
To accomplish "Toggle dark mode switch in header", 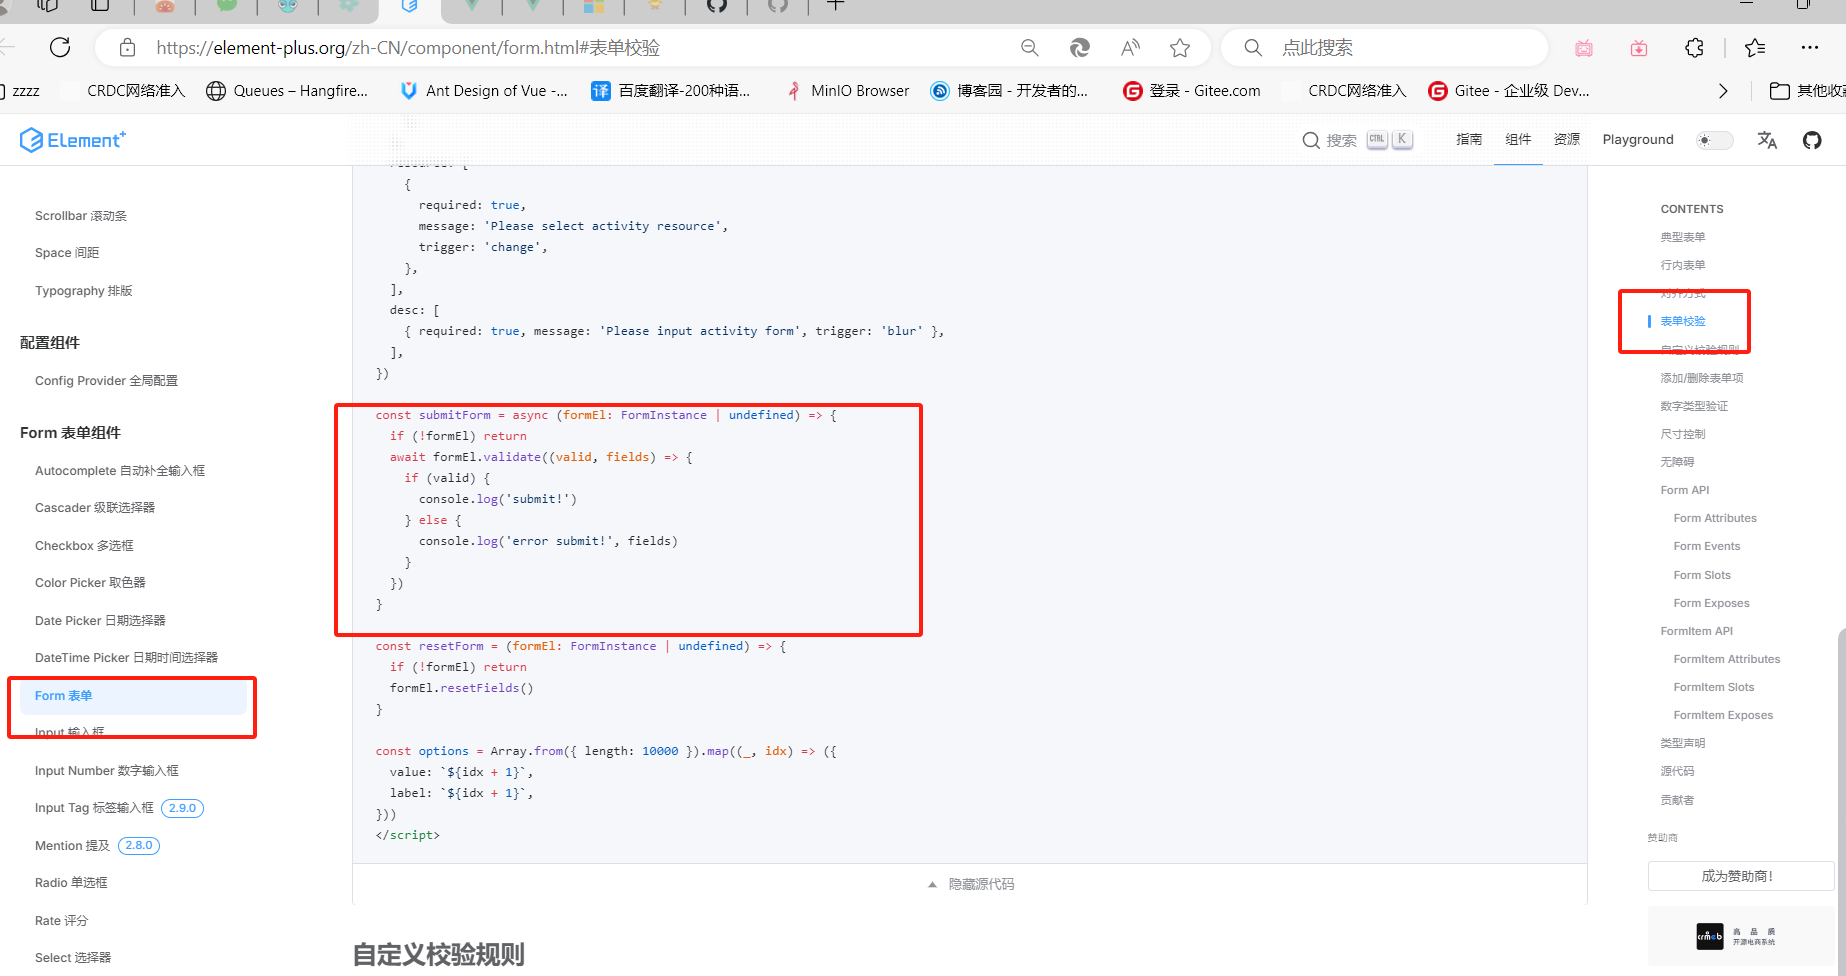I will pyautogui.click(x=1714, y=140).
